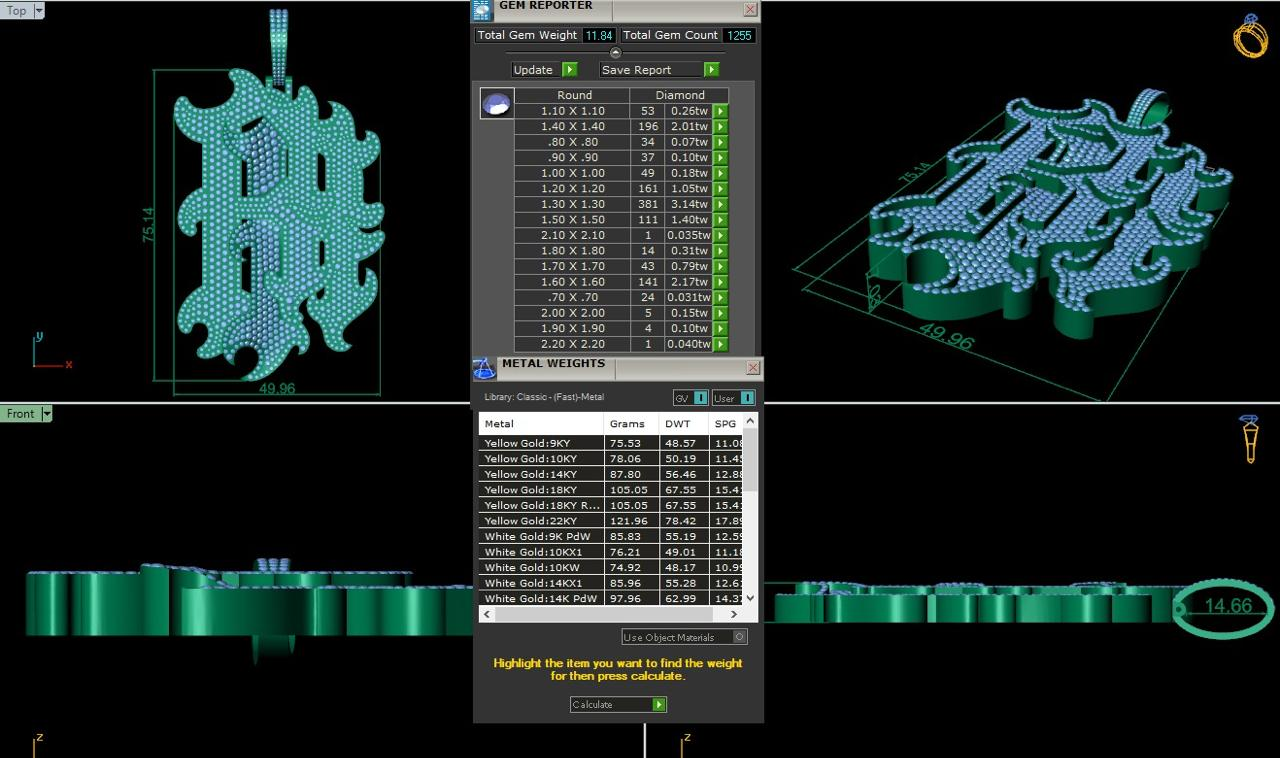Select White Gold:10KW metal row

541,567
